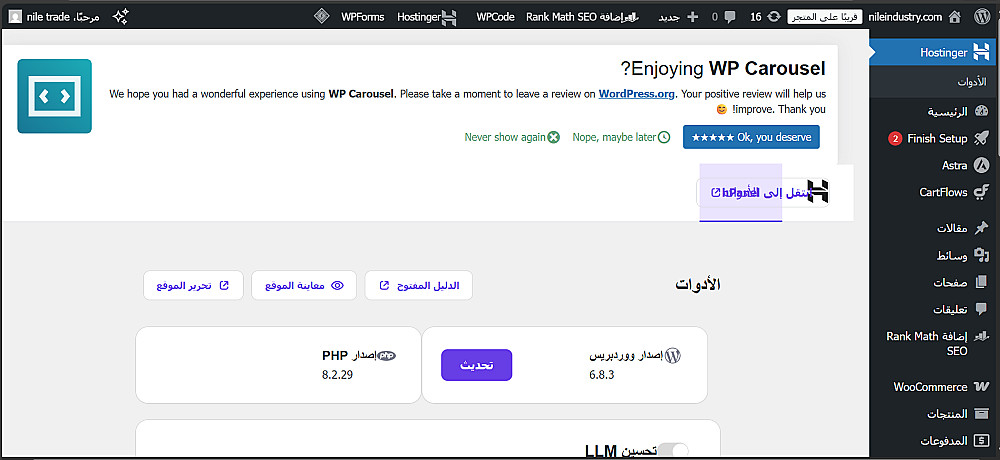Click Never show again link
The height and width of the screenshot is (460, 1000).
tap(512, 137)
